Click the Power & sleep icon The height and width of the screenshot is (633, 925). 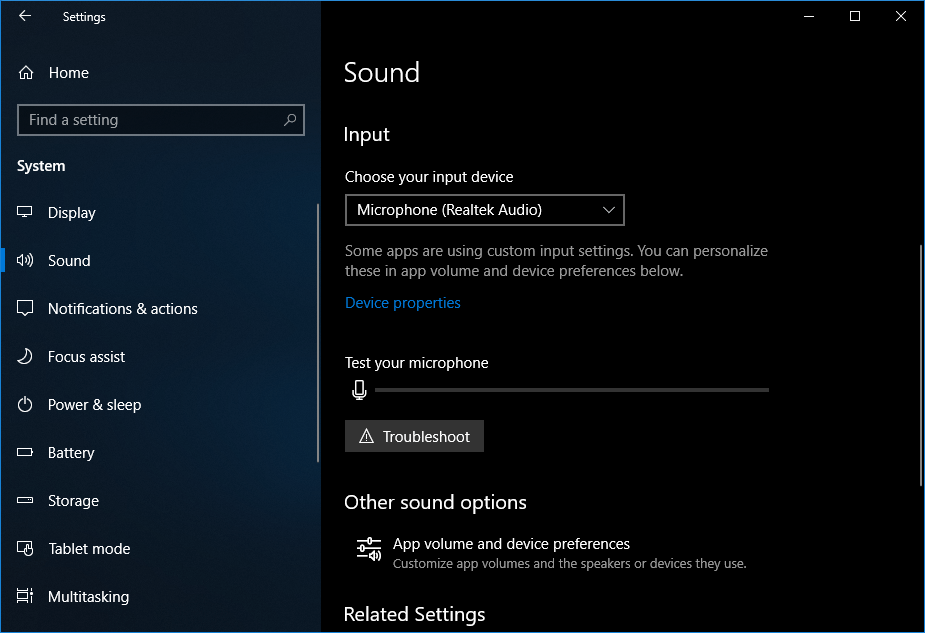(x=26, y=405)
